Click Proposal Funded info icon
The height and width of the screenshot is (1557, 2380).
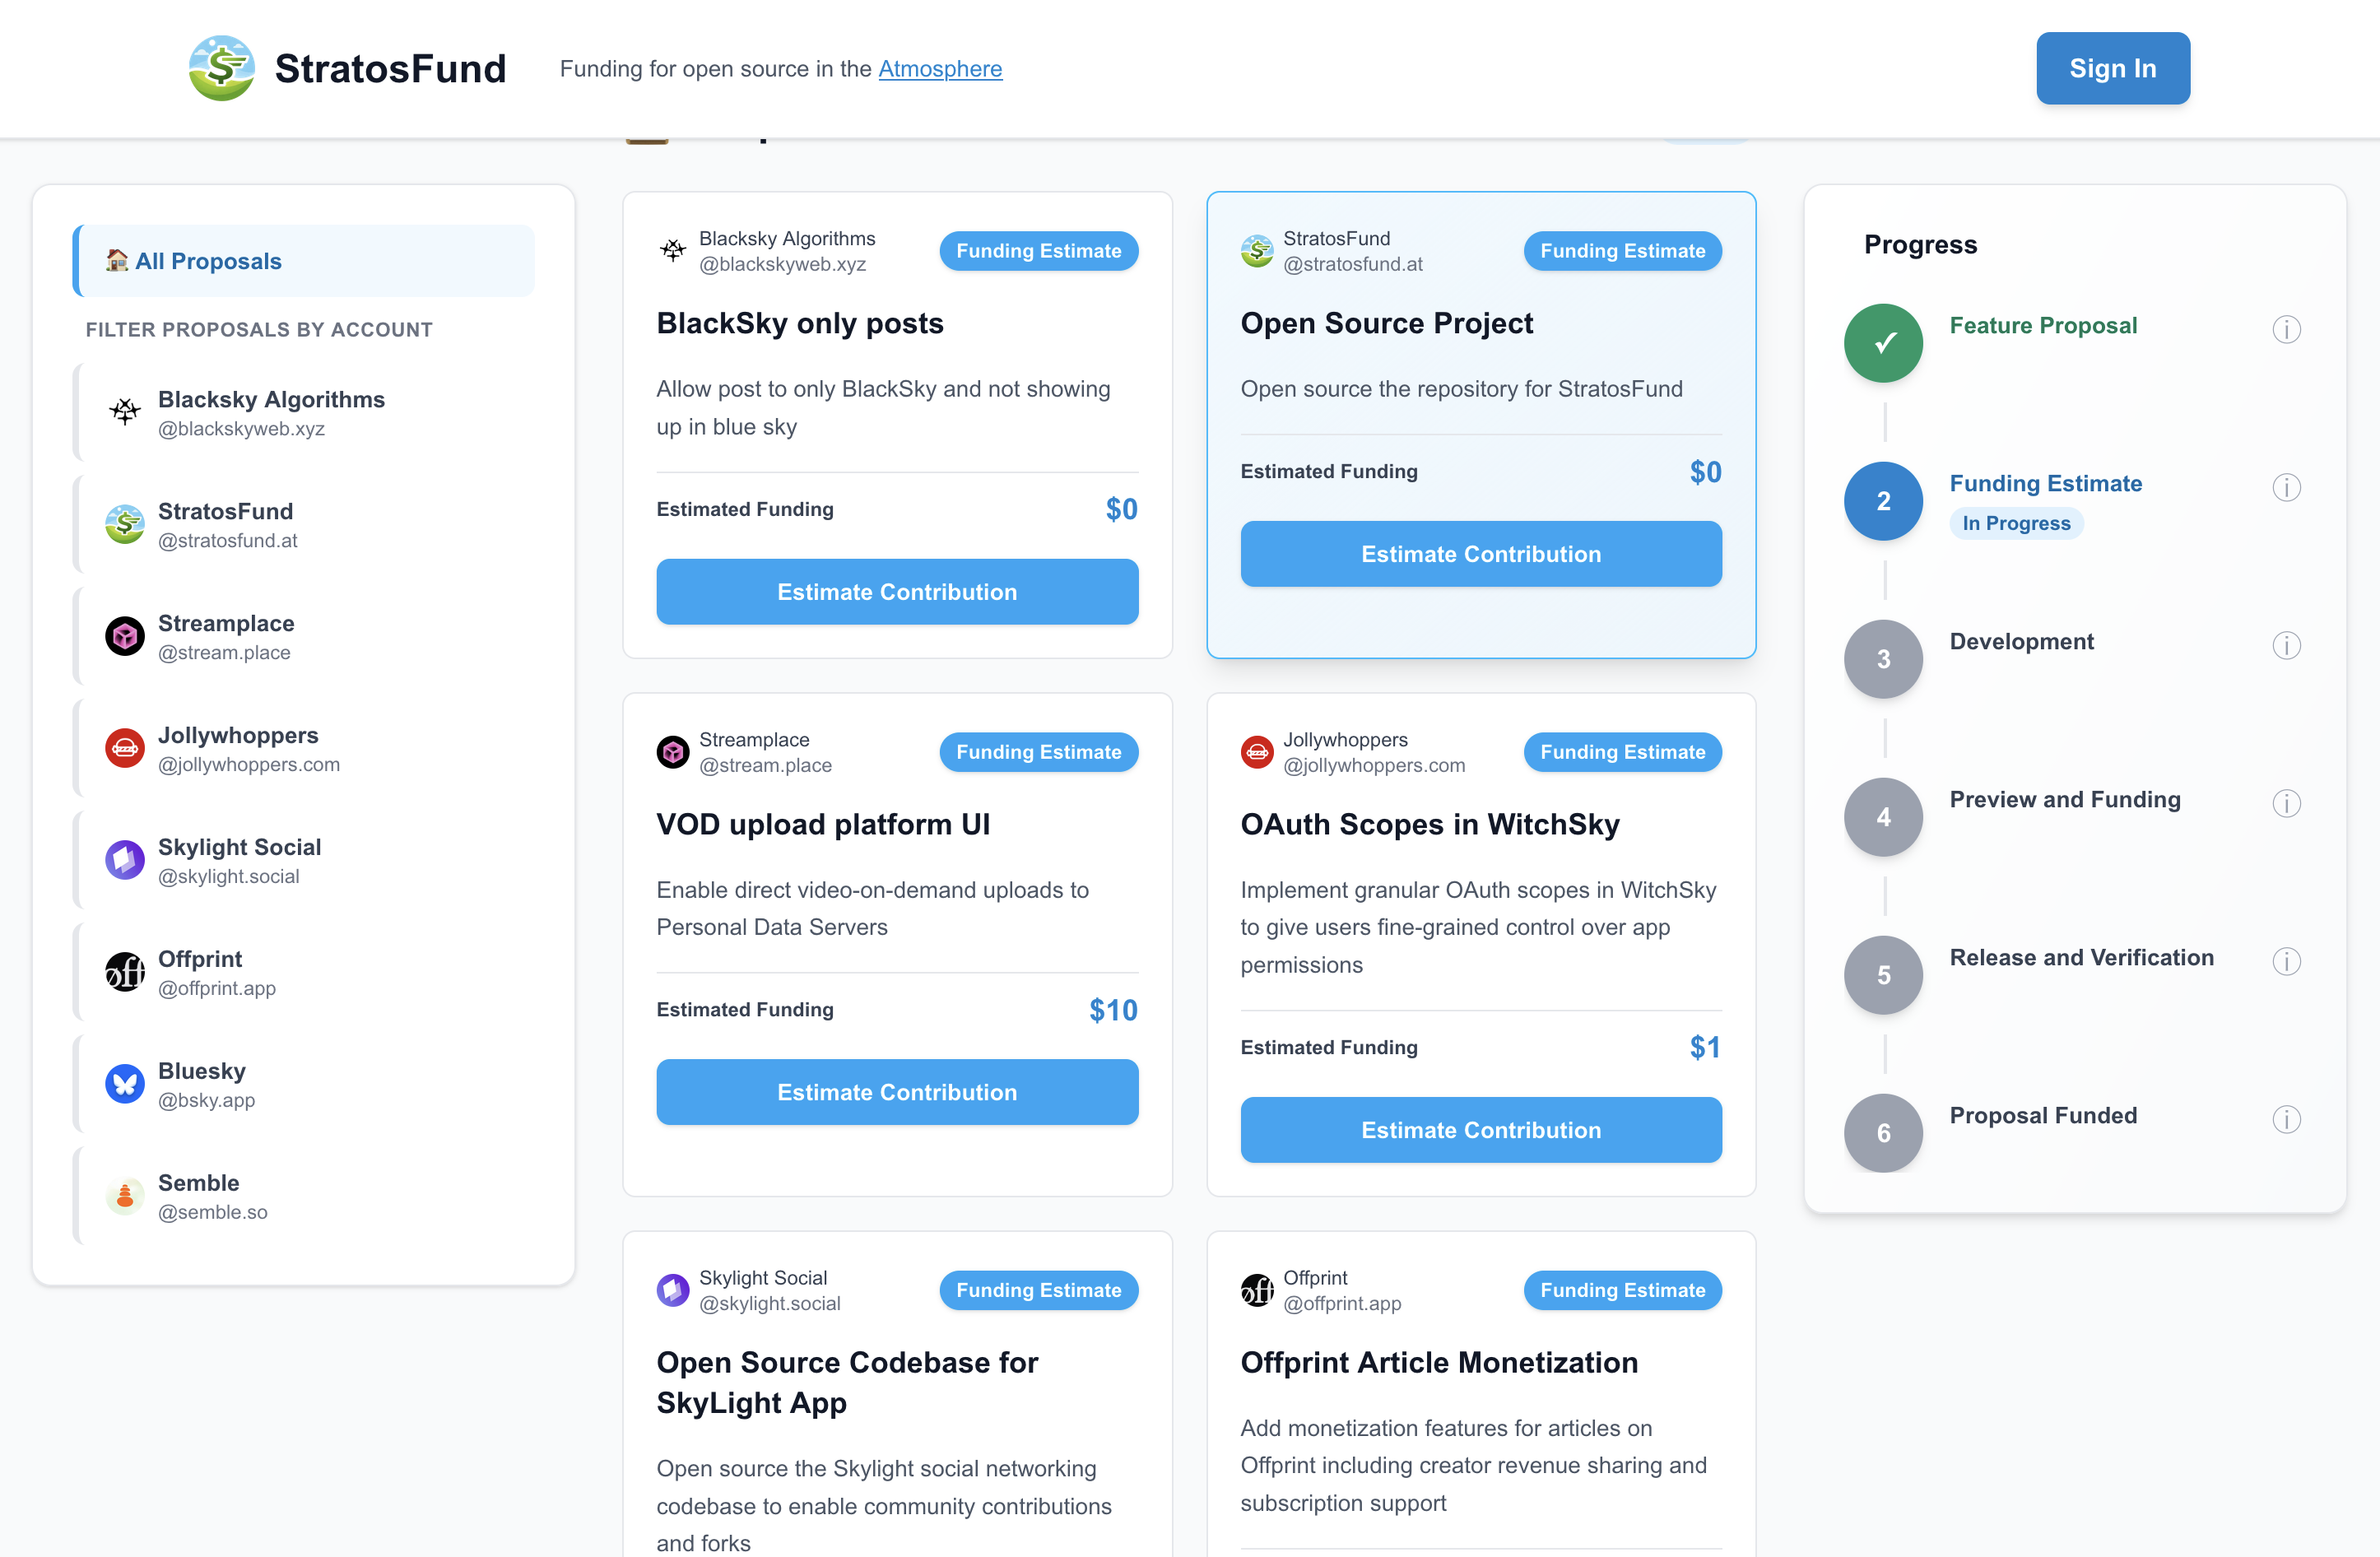pyautogui.click(x=2286, y=1119)
